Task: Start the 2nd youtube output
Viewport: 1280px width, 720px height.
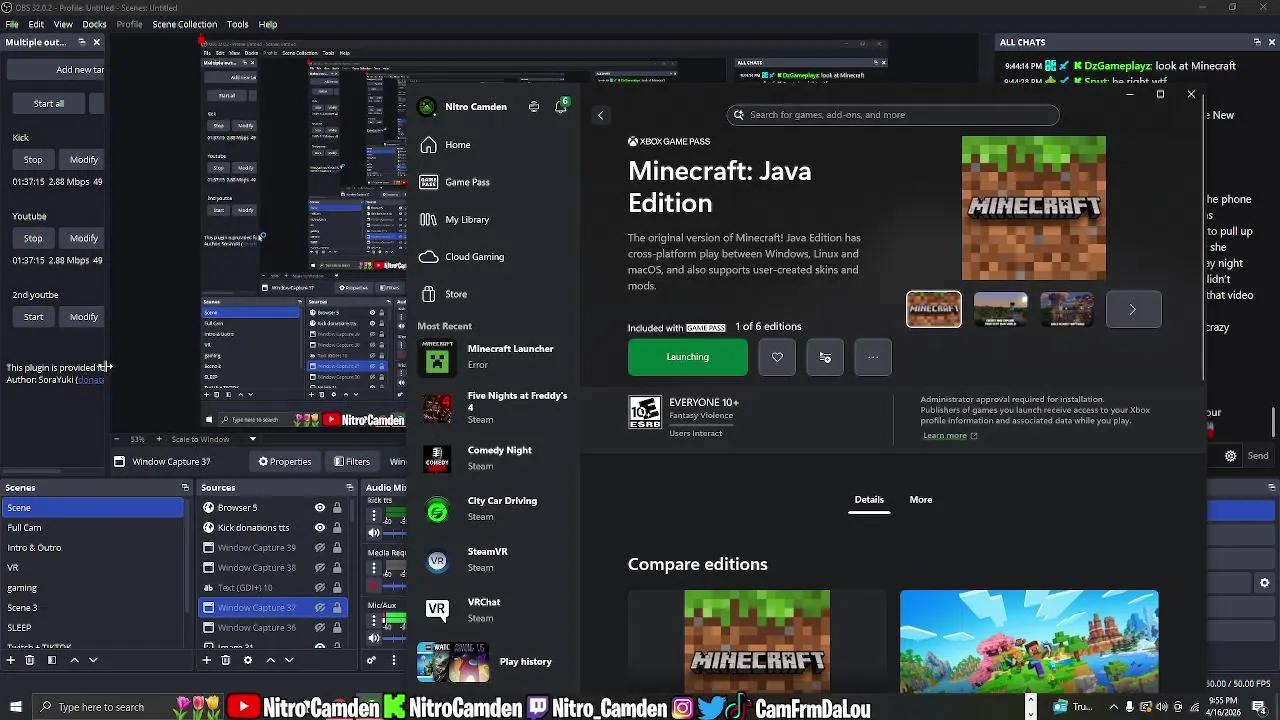Action: coord(33,317)
